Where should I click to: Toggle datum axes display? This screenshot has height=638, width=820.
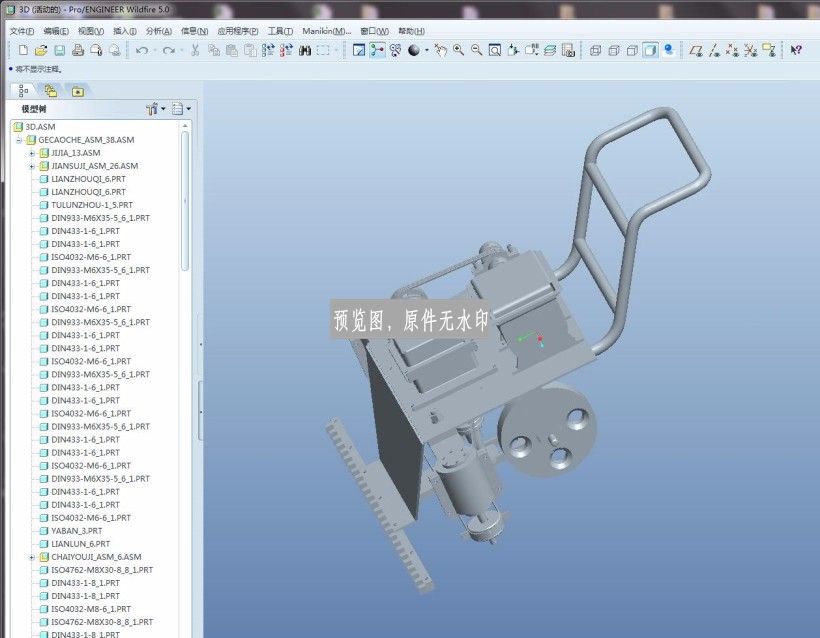pos(714,50)
